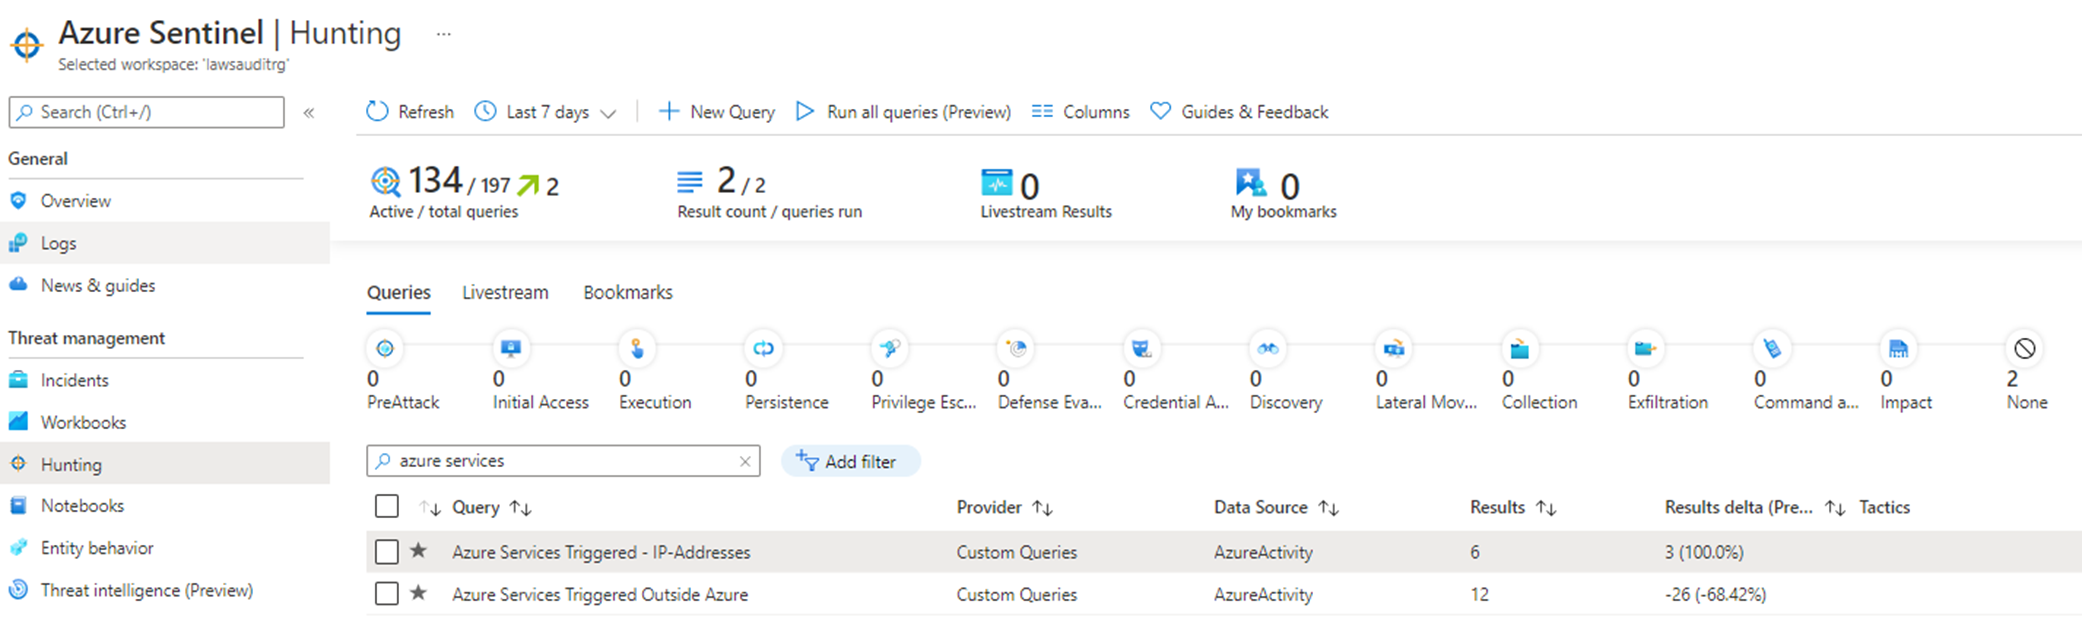Click the Tactics column header
This screenshot has width=2082, height=627.
(1884, 507)
